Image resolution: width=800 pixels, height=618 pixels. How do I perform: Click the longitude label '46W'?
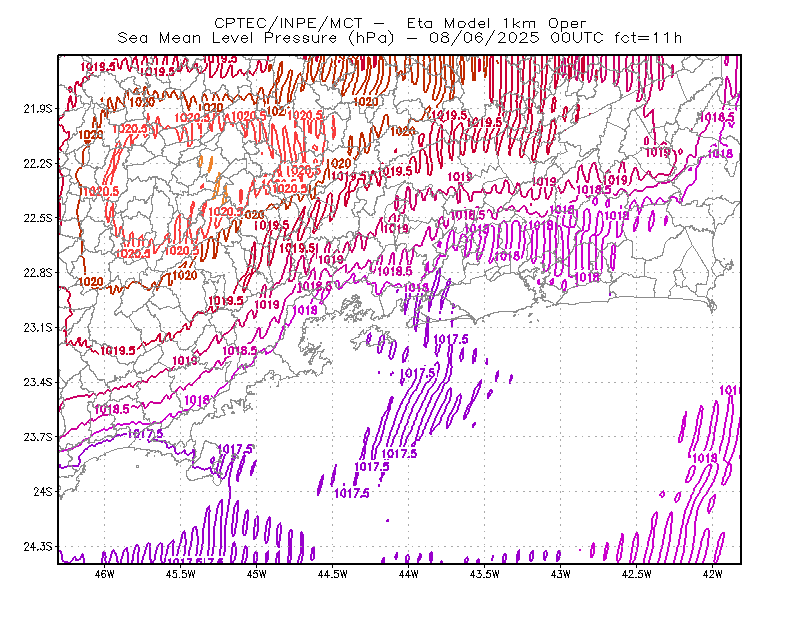(x=105, y=574)
